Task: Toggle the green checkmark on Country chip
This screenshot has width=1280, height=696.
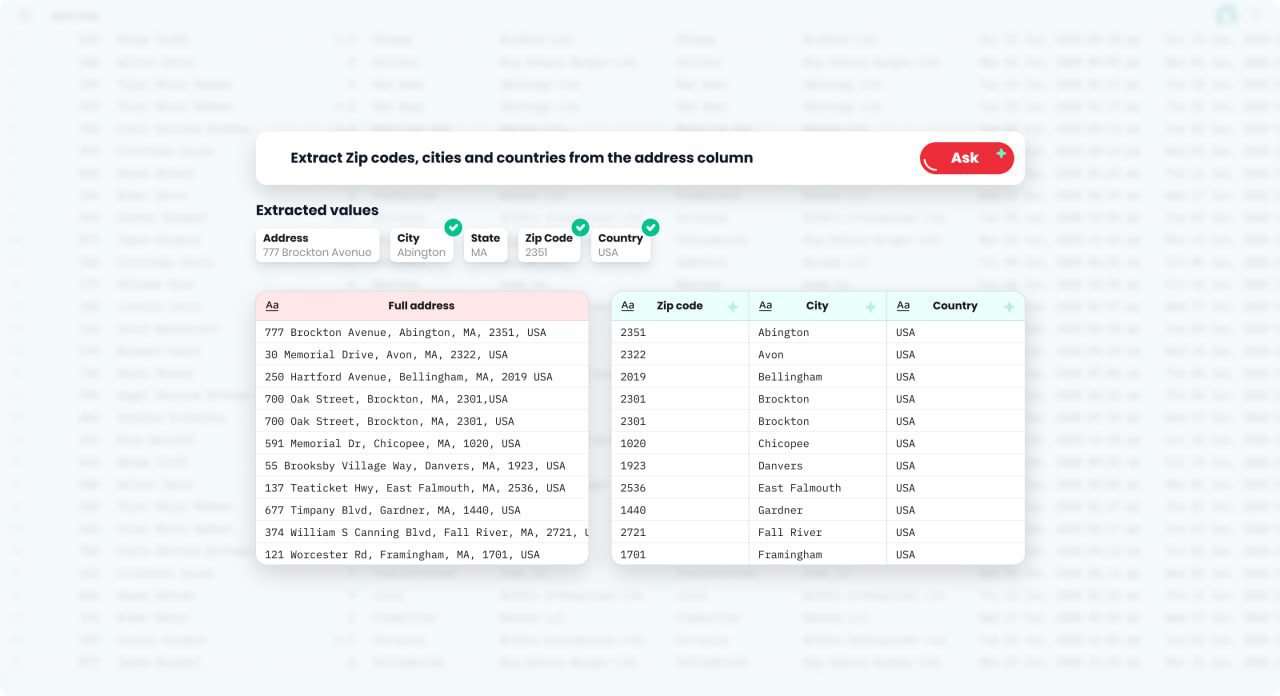Action: [x=650, y=227]
